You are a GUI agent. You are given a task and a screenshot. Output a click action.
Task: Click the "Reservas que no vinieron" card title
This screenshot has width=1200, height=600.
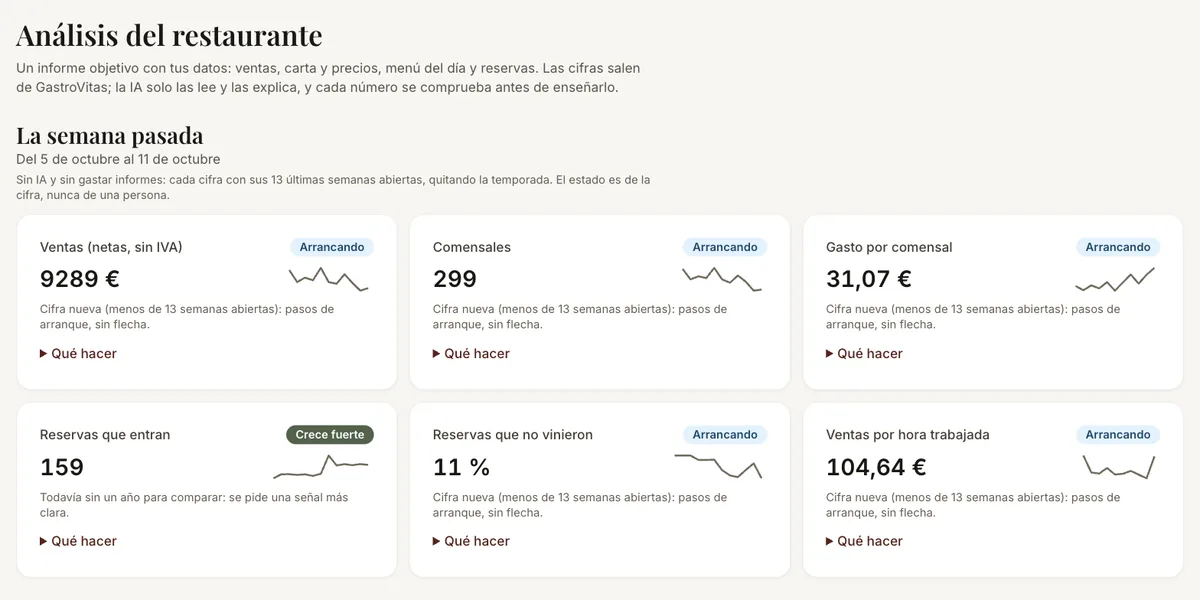(x=513, y=435)
